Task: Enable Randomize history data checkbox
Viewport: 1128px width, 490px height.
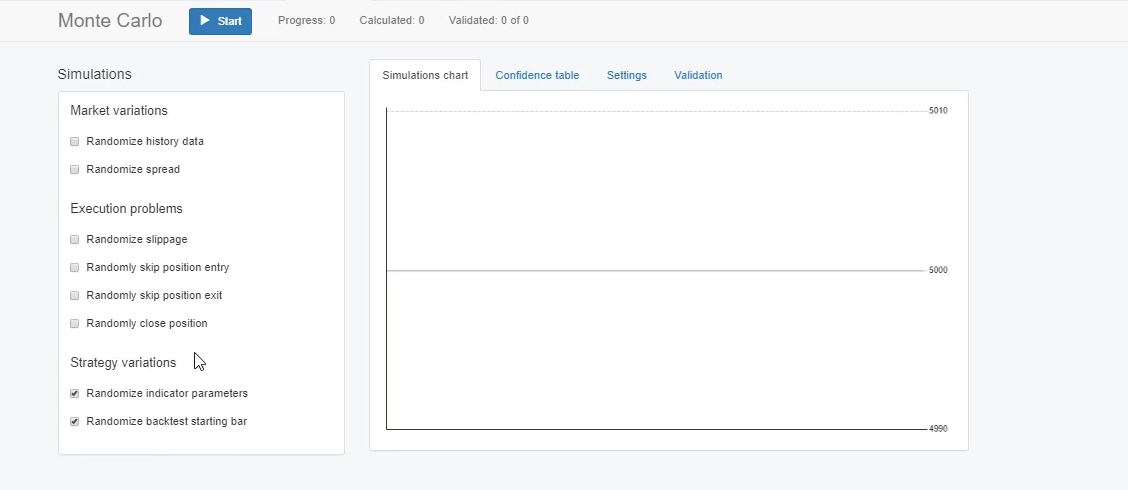Action: point(75,142)
